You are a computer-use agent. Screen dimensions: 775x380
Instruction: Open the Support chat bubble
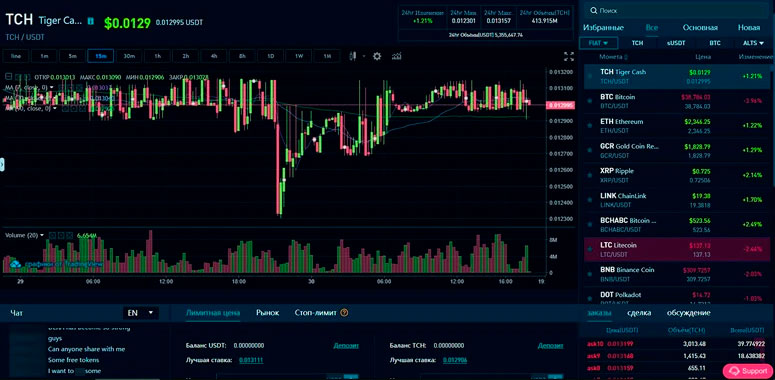click(748, 371)
